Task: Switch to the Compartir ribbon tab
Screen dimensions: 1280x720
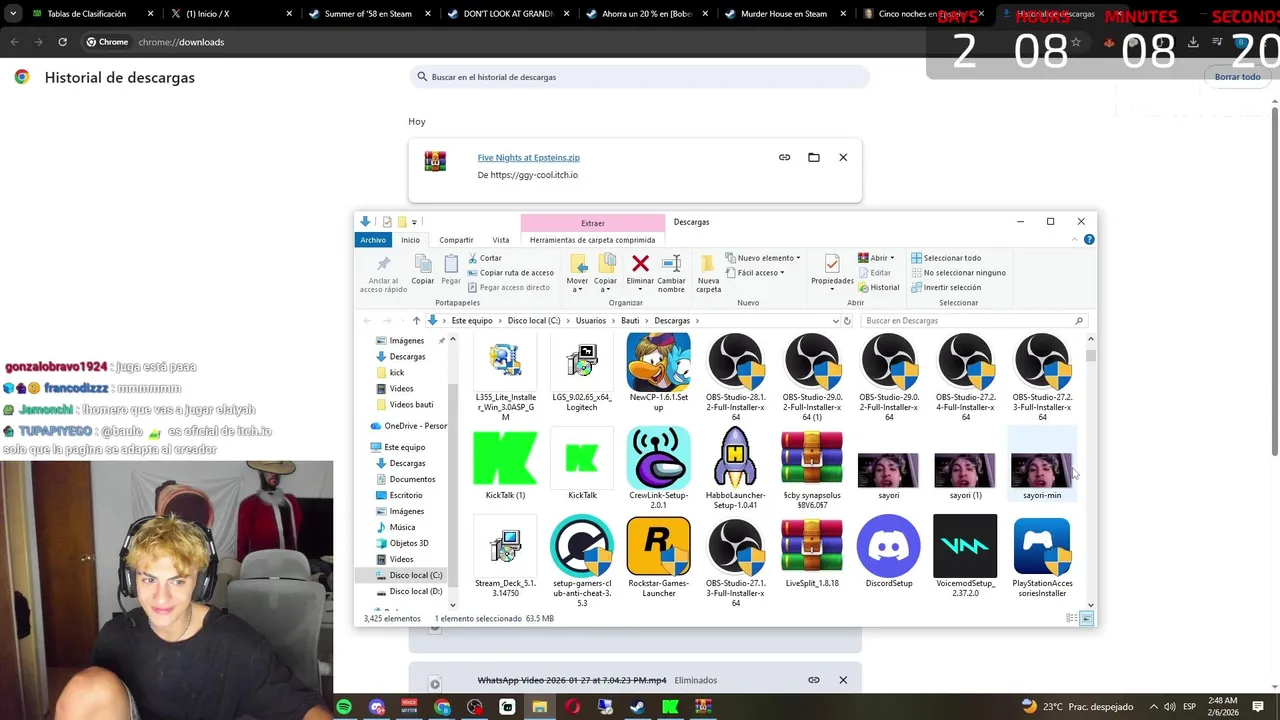Action: [456, 240]
